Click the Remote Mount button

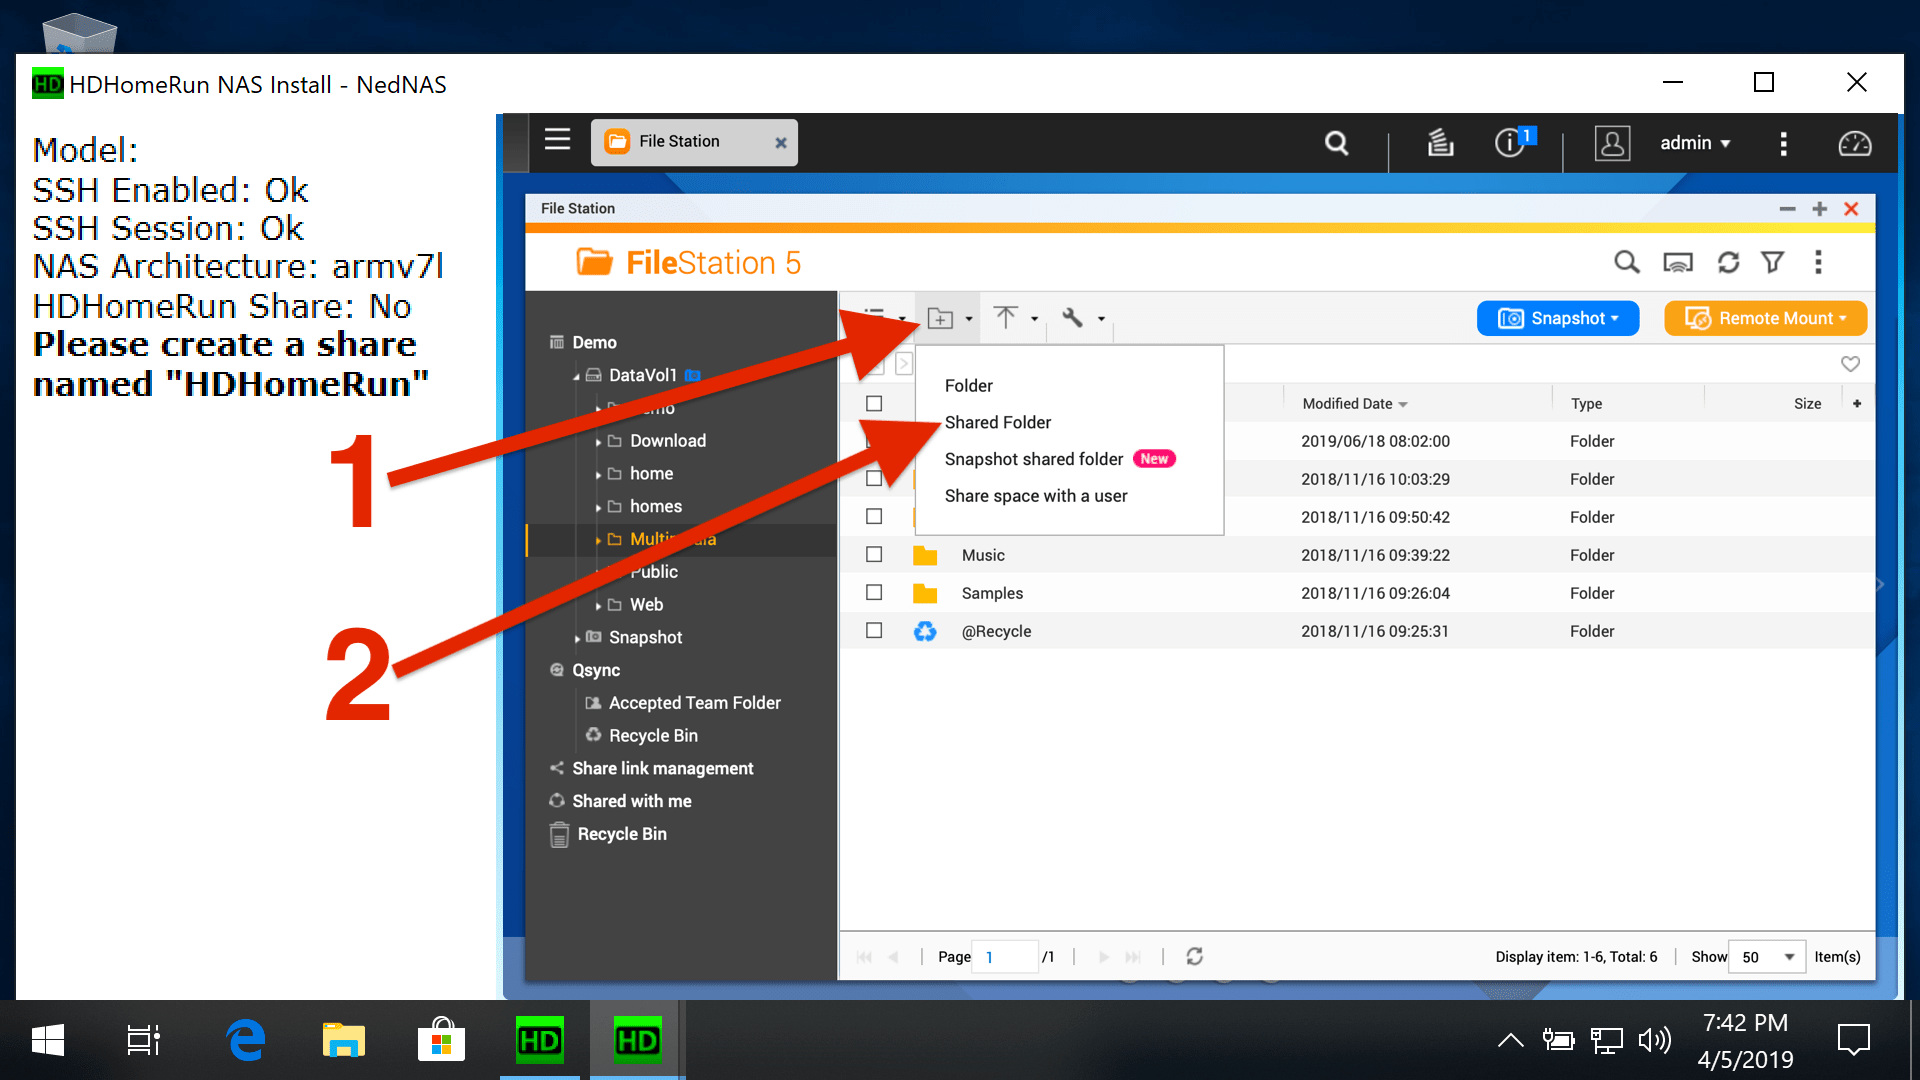[1764, 318]
